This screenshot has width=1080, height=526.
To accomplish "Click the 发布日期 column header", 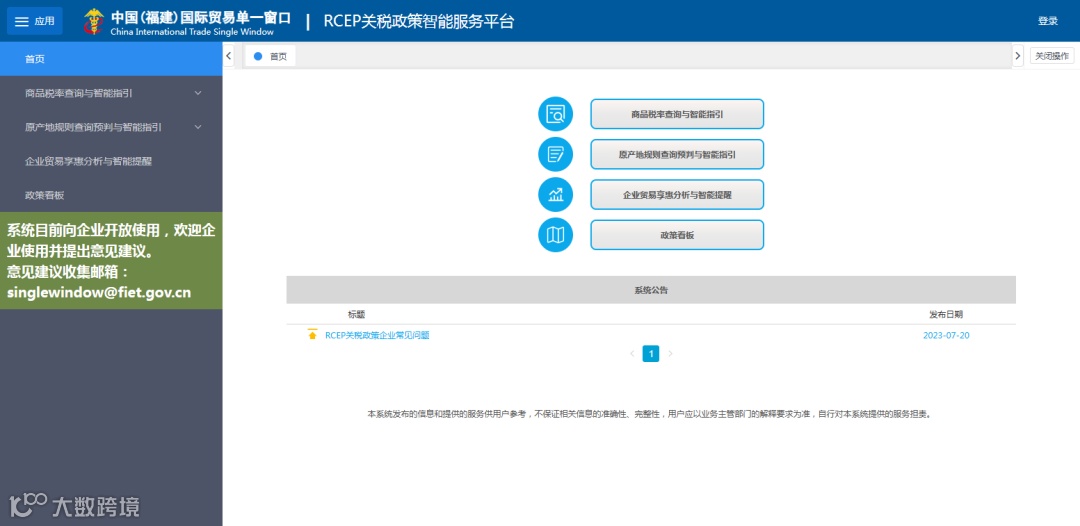I will 946,314.
